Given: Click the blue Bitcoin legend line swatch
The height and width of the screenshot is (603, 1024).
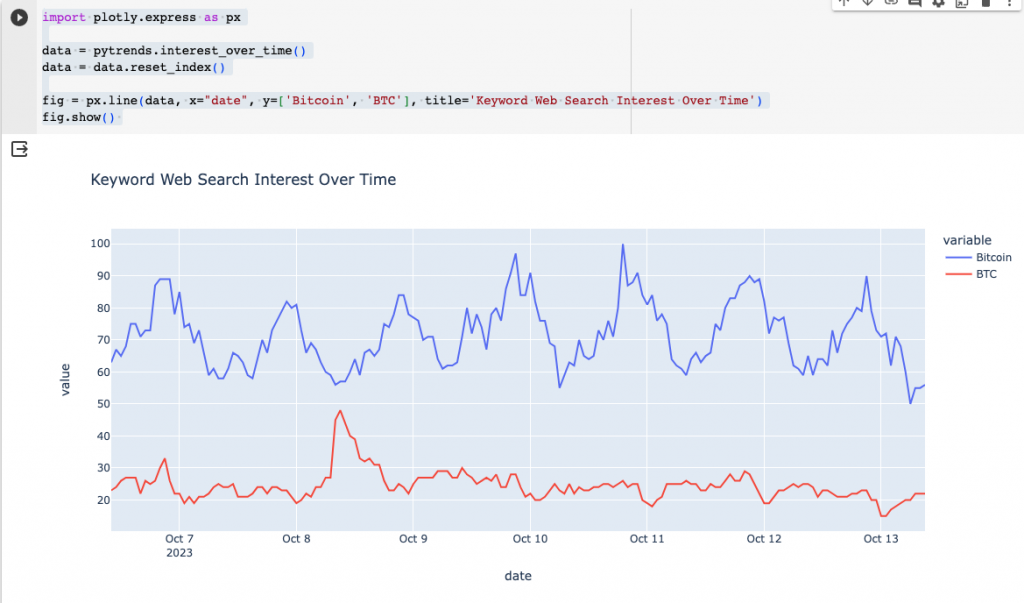Looking at the screenshot, I should click(x=958, y=257).
